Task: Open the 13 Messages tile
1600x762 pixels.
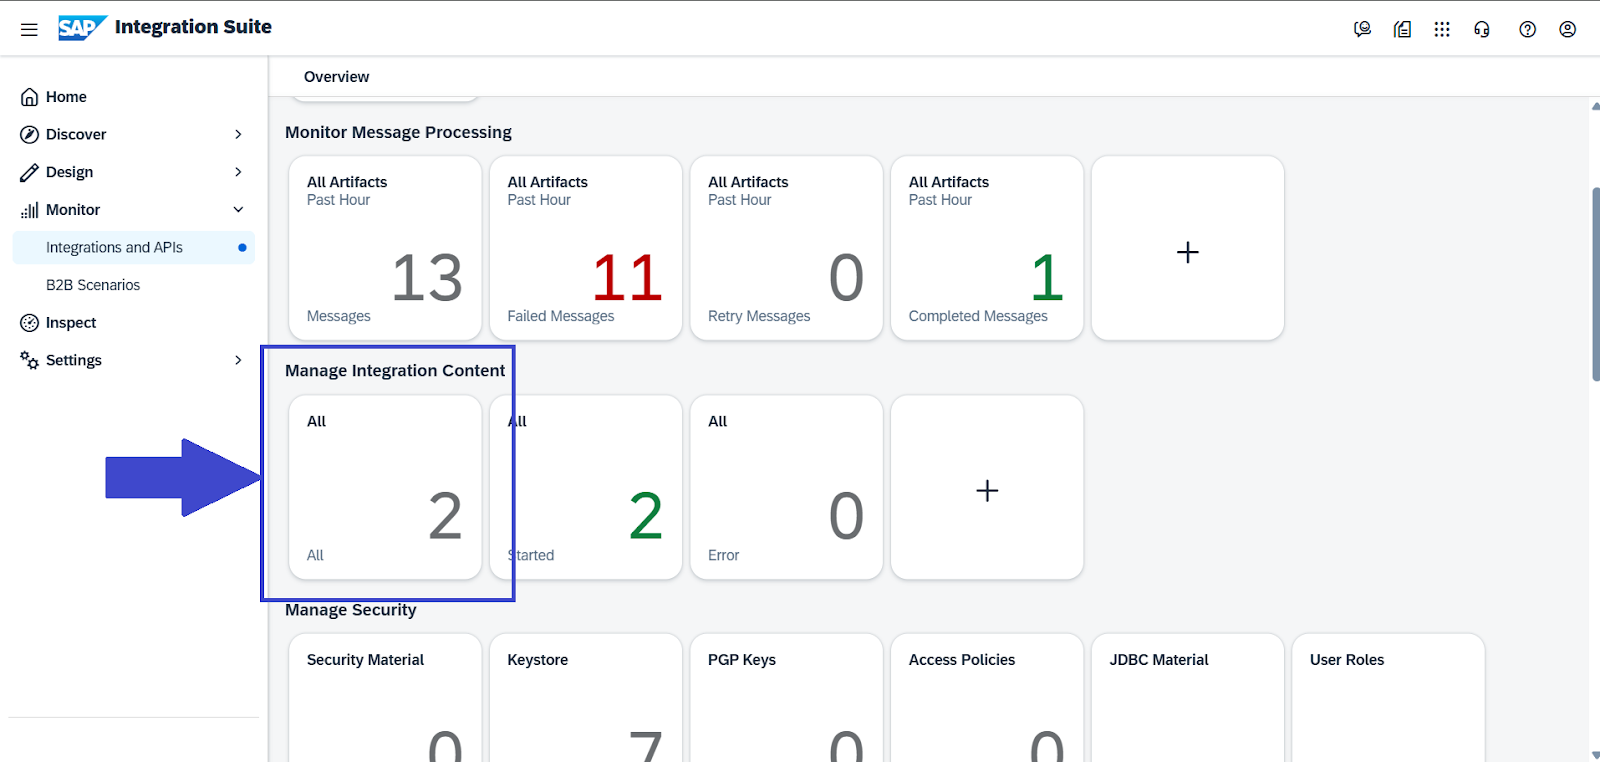Action: [385, 248]
